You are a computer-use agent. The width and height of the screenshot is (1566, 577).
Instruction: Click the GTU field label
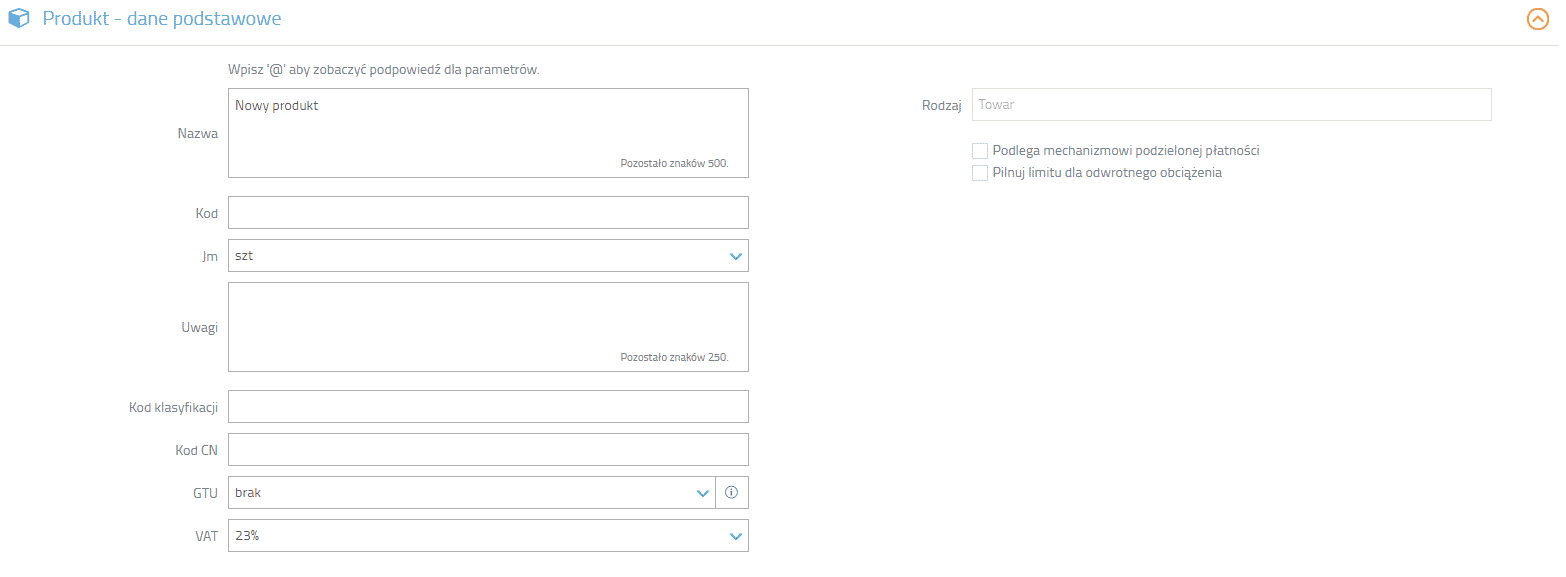click(205, 493)
